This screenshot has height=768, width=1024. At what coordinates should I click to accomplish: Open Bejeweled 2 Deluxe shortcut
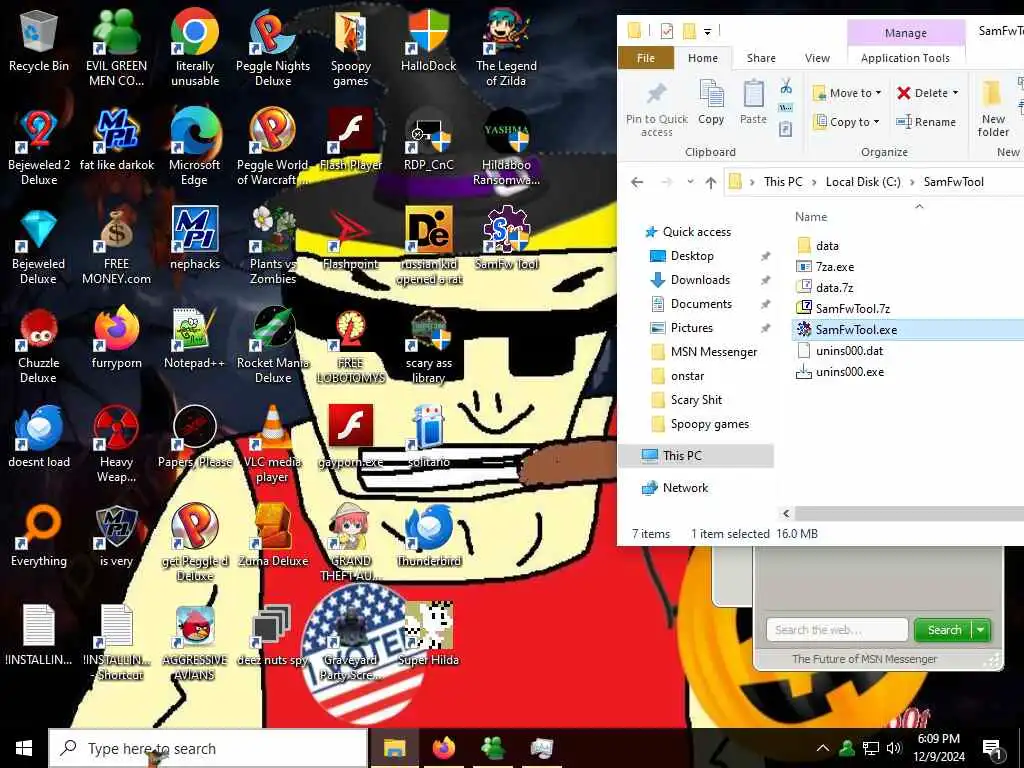(x=39, y=148)
